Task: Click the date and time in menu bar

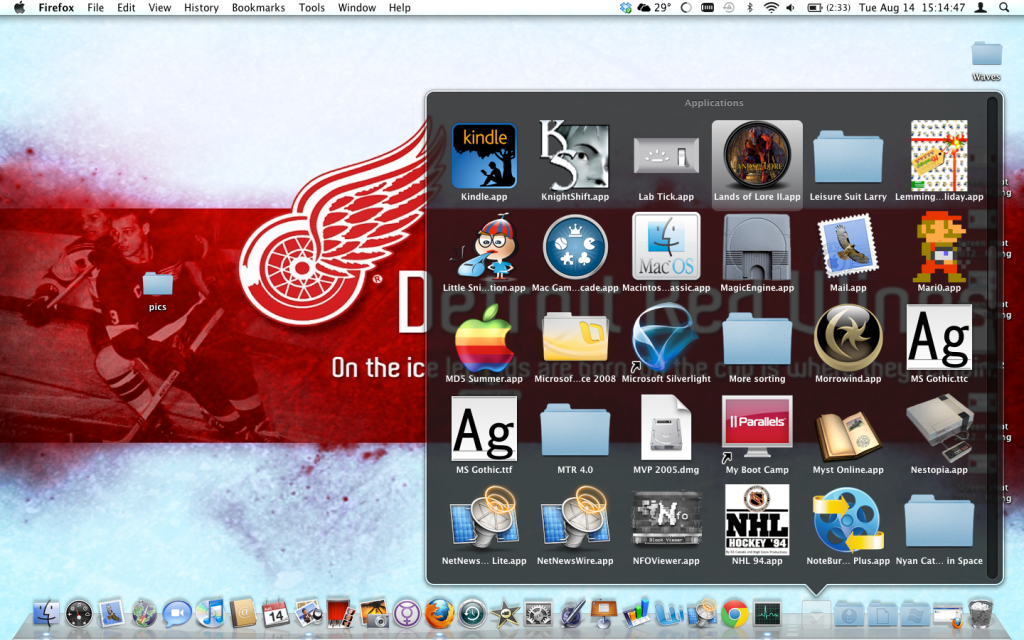Action: 912,8
